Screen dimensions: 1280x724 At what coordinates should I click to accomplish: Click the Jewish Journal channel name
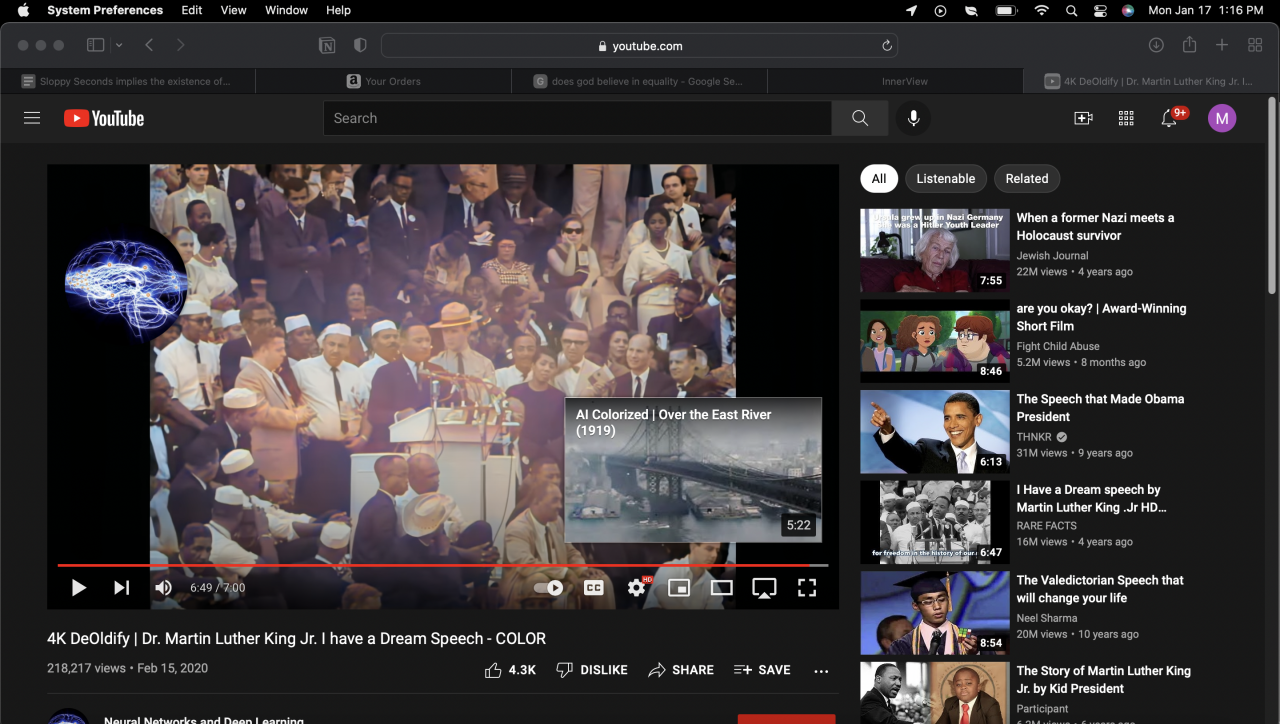(x=1052, y=256)
